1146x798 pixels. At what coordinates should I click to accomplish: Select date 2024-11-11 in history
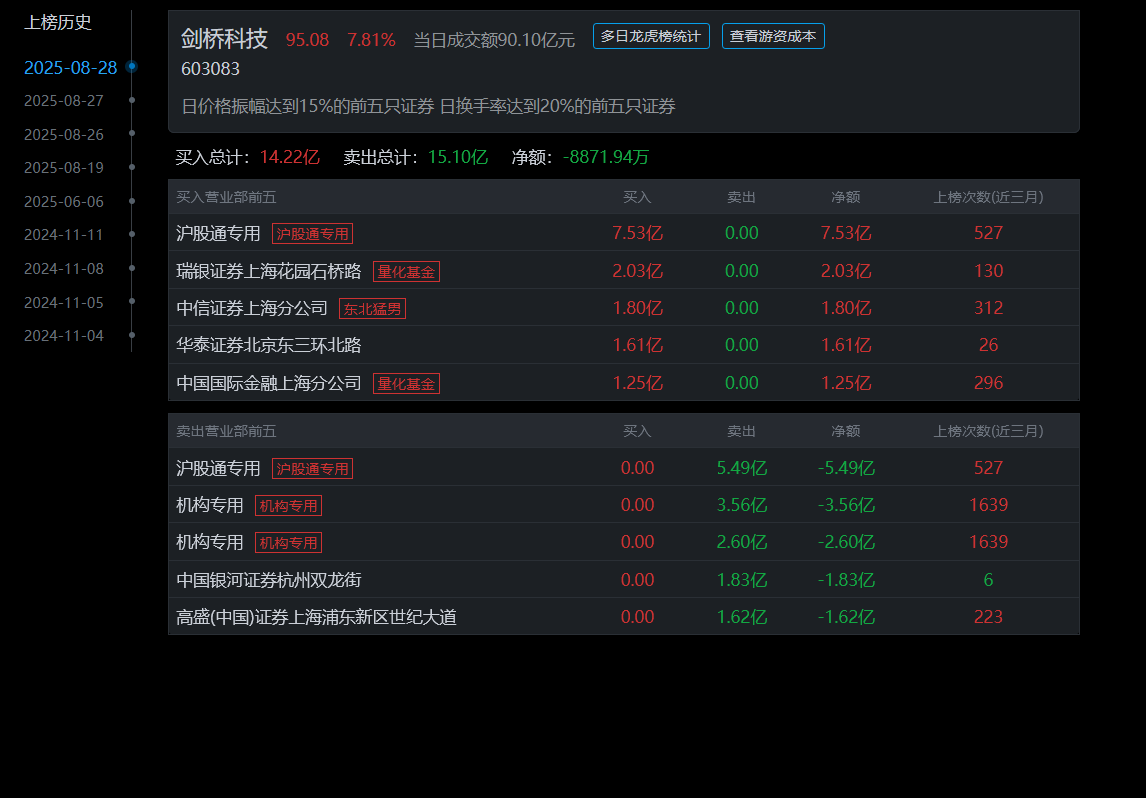click(64, 235)
